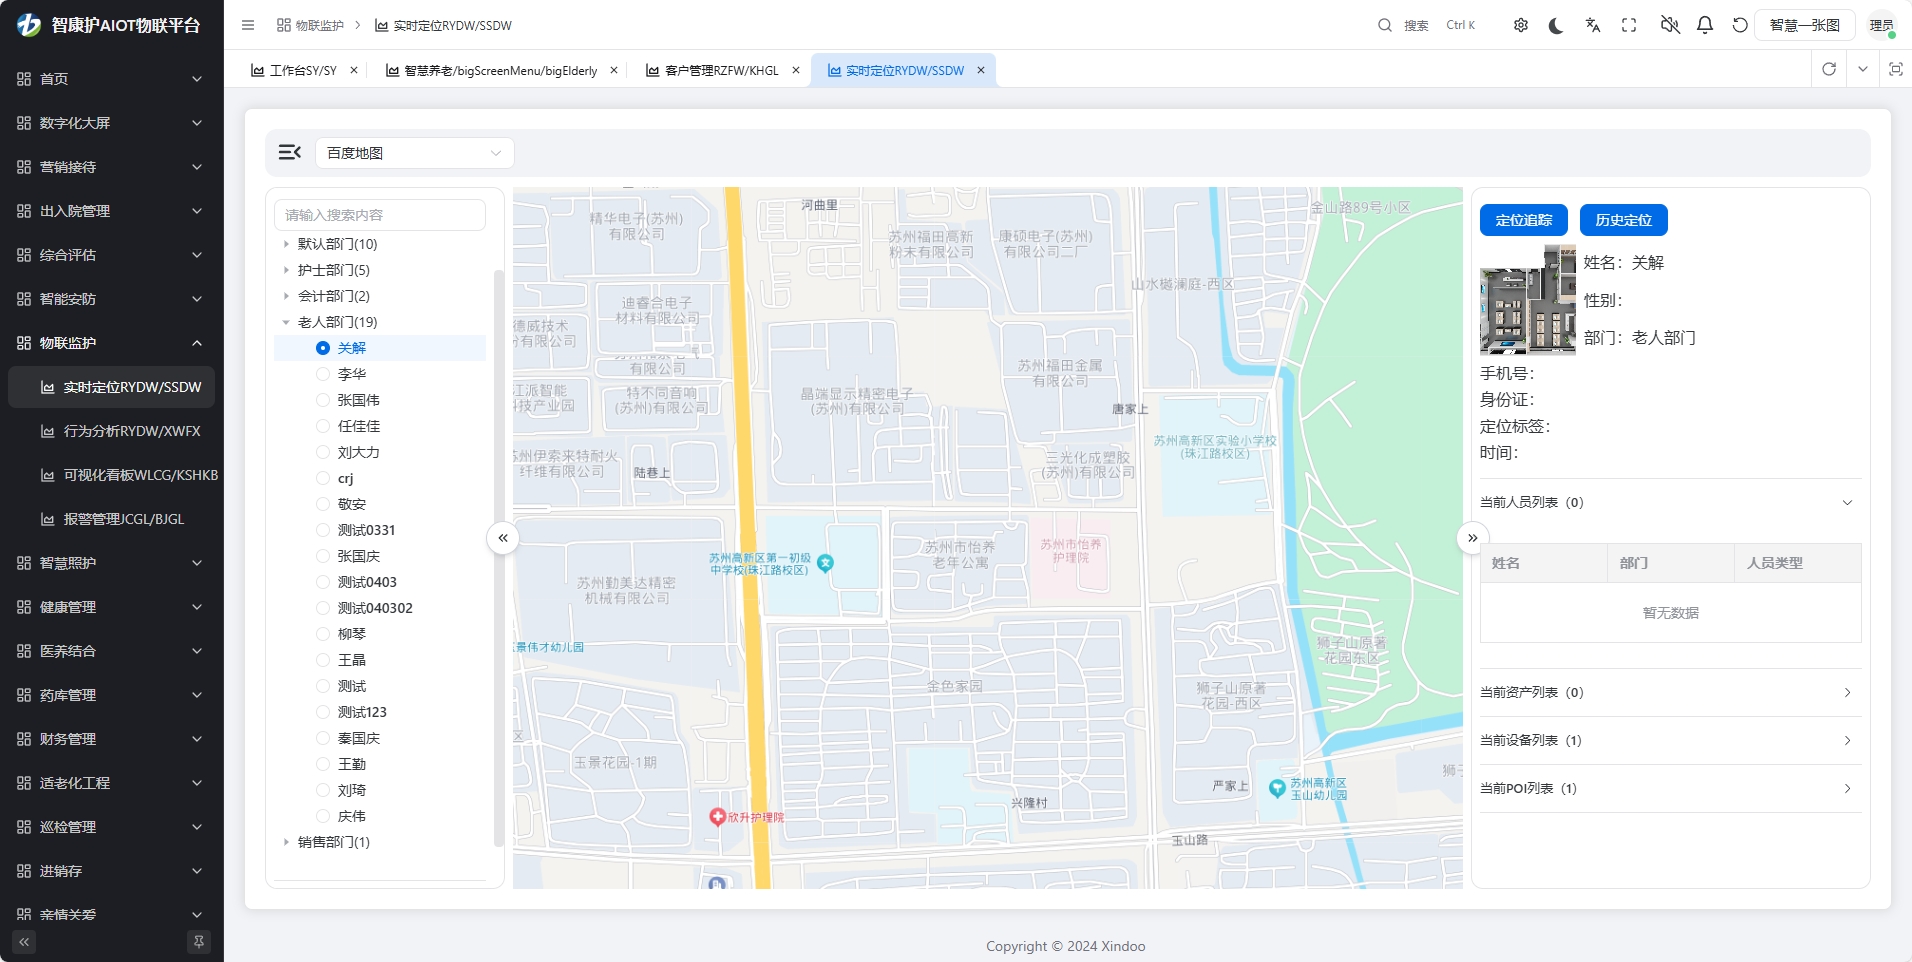This screenshot has width=1912, height=962.
Task: Click the hamburger menu icon in header
Action: coord(248,26)
